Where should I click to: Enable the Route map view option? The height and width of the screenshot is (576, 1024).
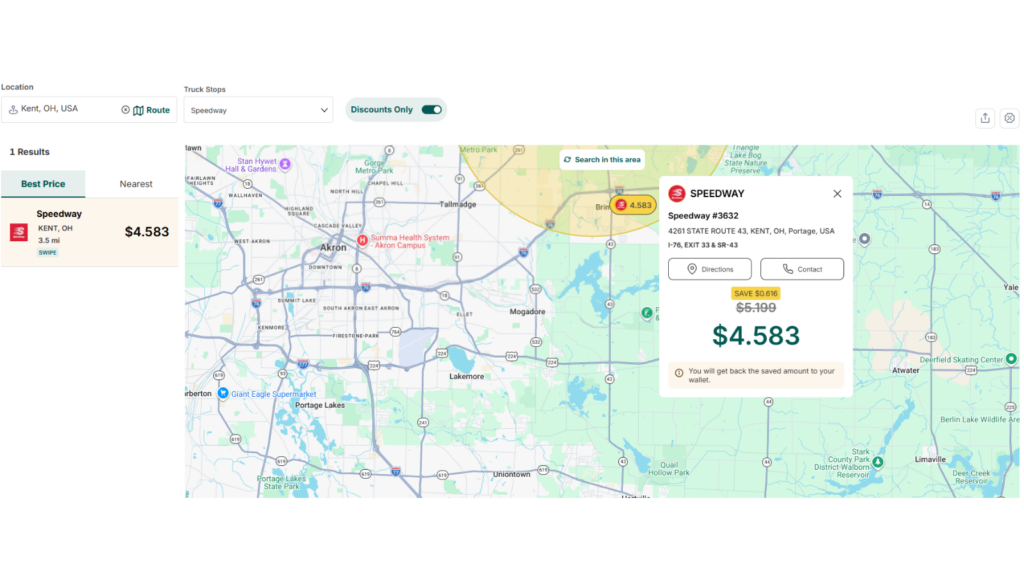(152, 110)
